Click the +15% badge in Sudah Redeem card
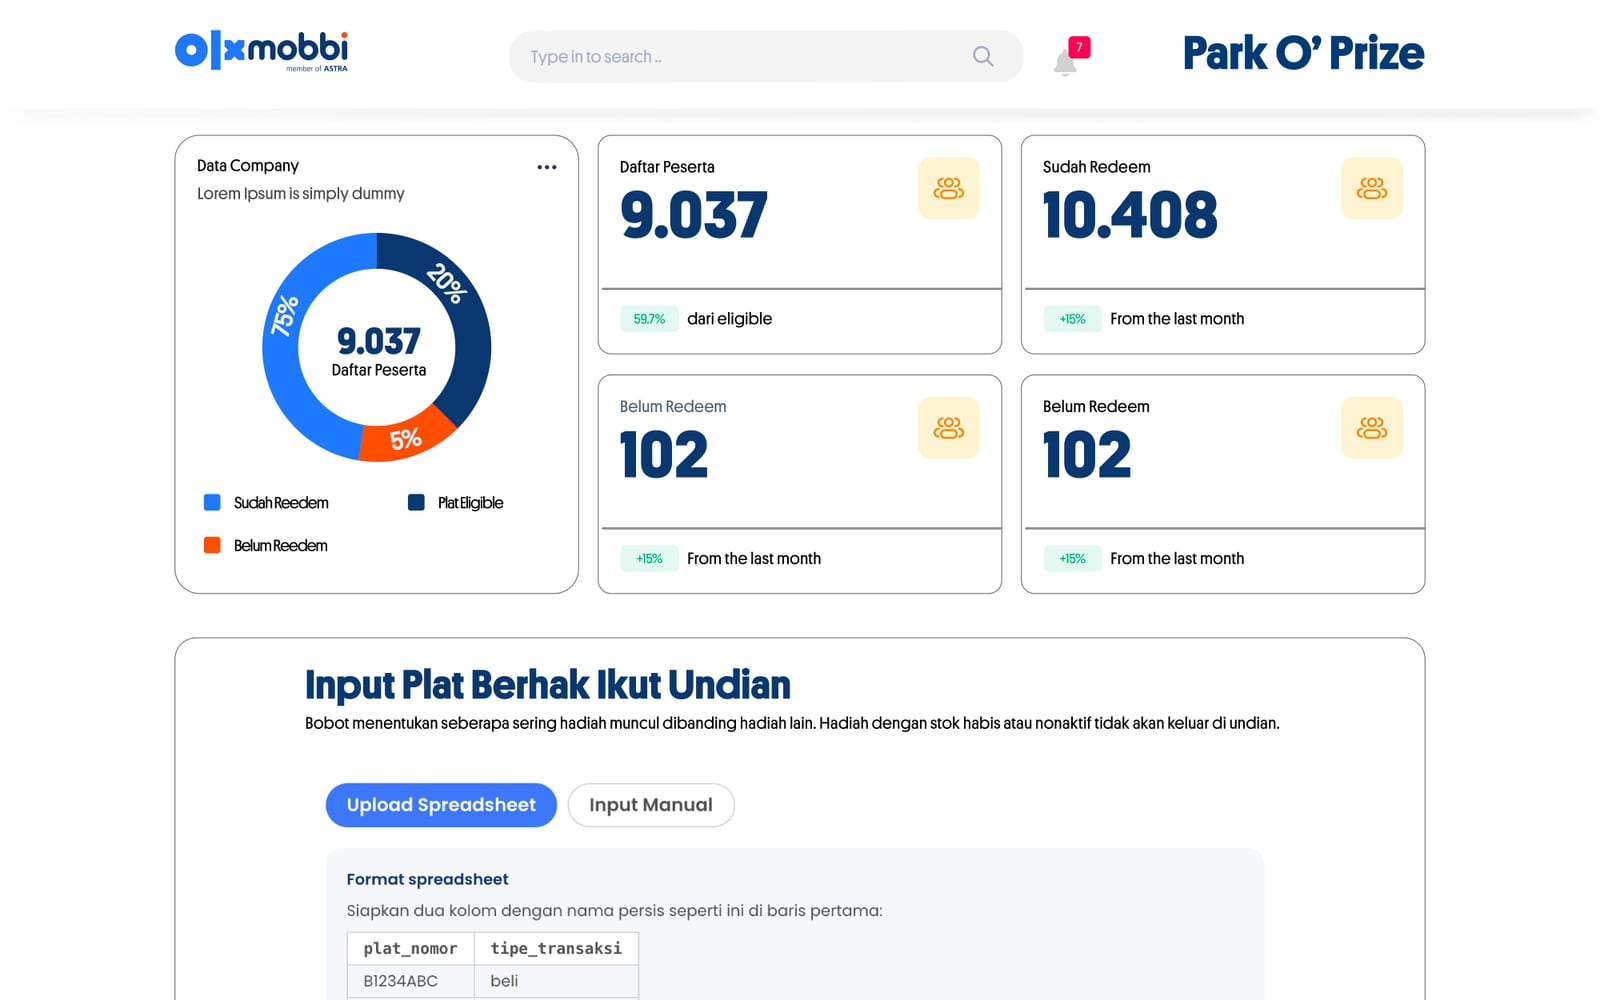Viewport: 1600px width, 1000px height. coord(1072,319)
